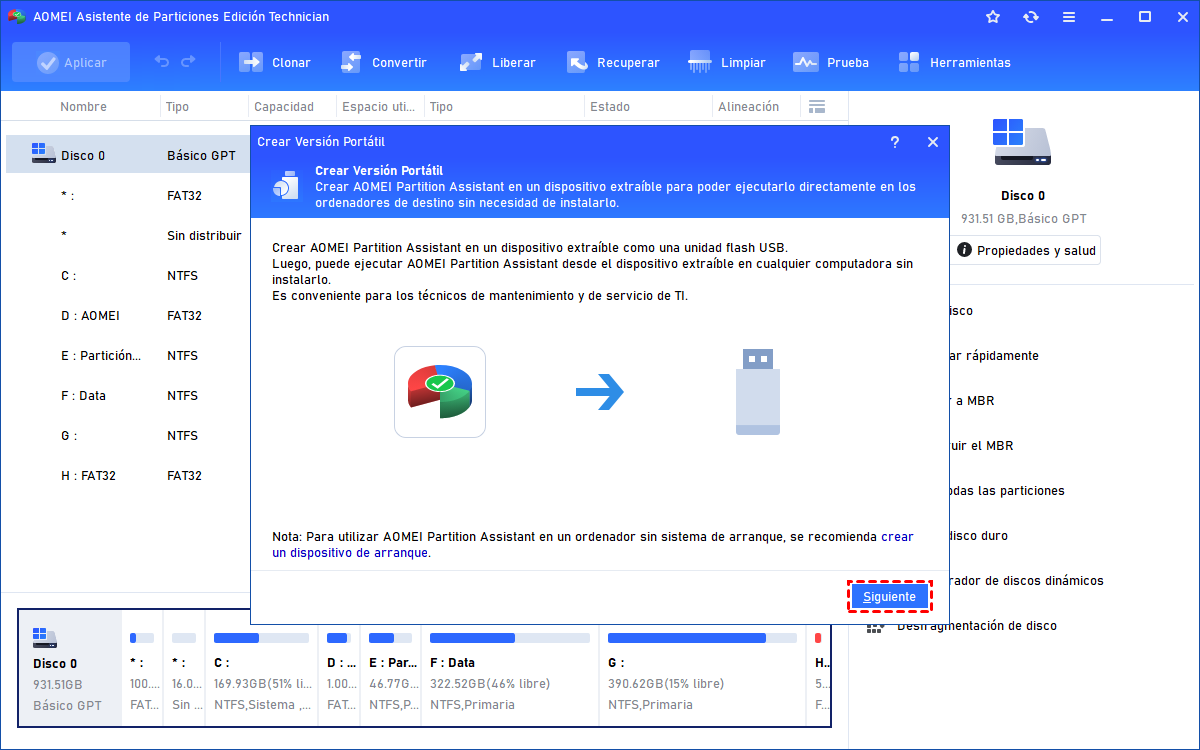The image size is (1200, 750).
Task: Open the Recuperar tool
Action: (612, 62)
